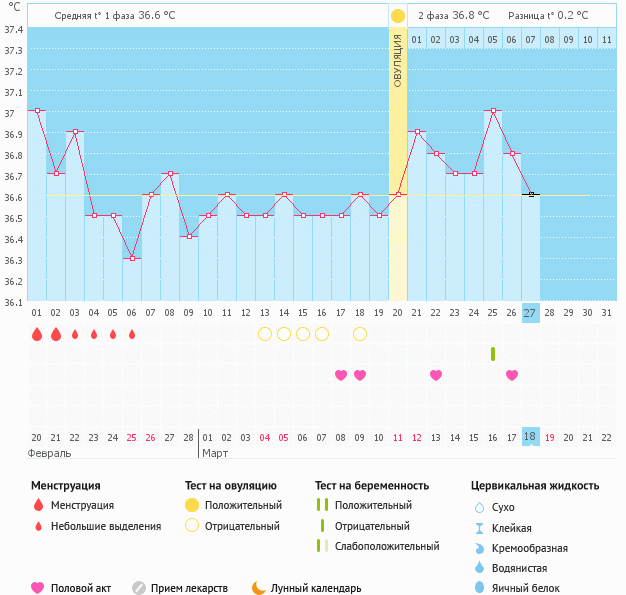Click the 'Лунный календарь' orange moon icon
This screenshot has width=626, height=595.
click(259, 588)
